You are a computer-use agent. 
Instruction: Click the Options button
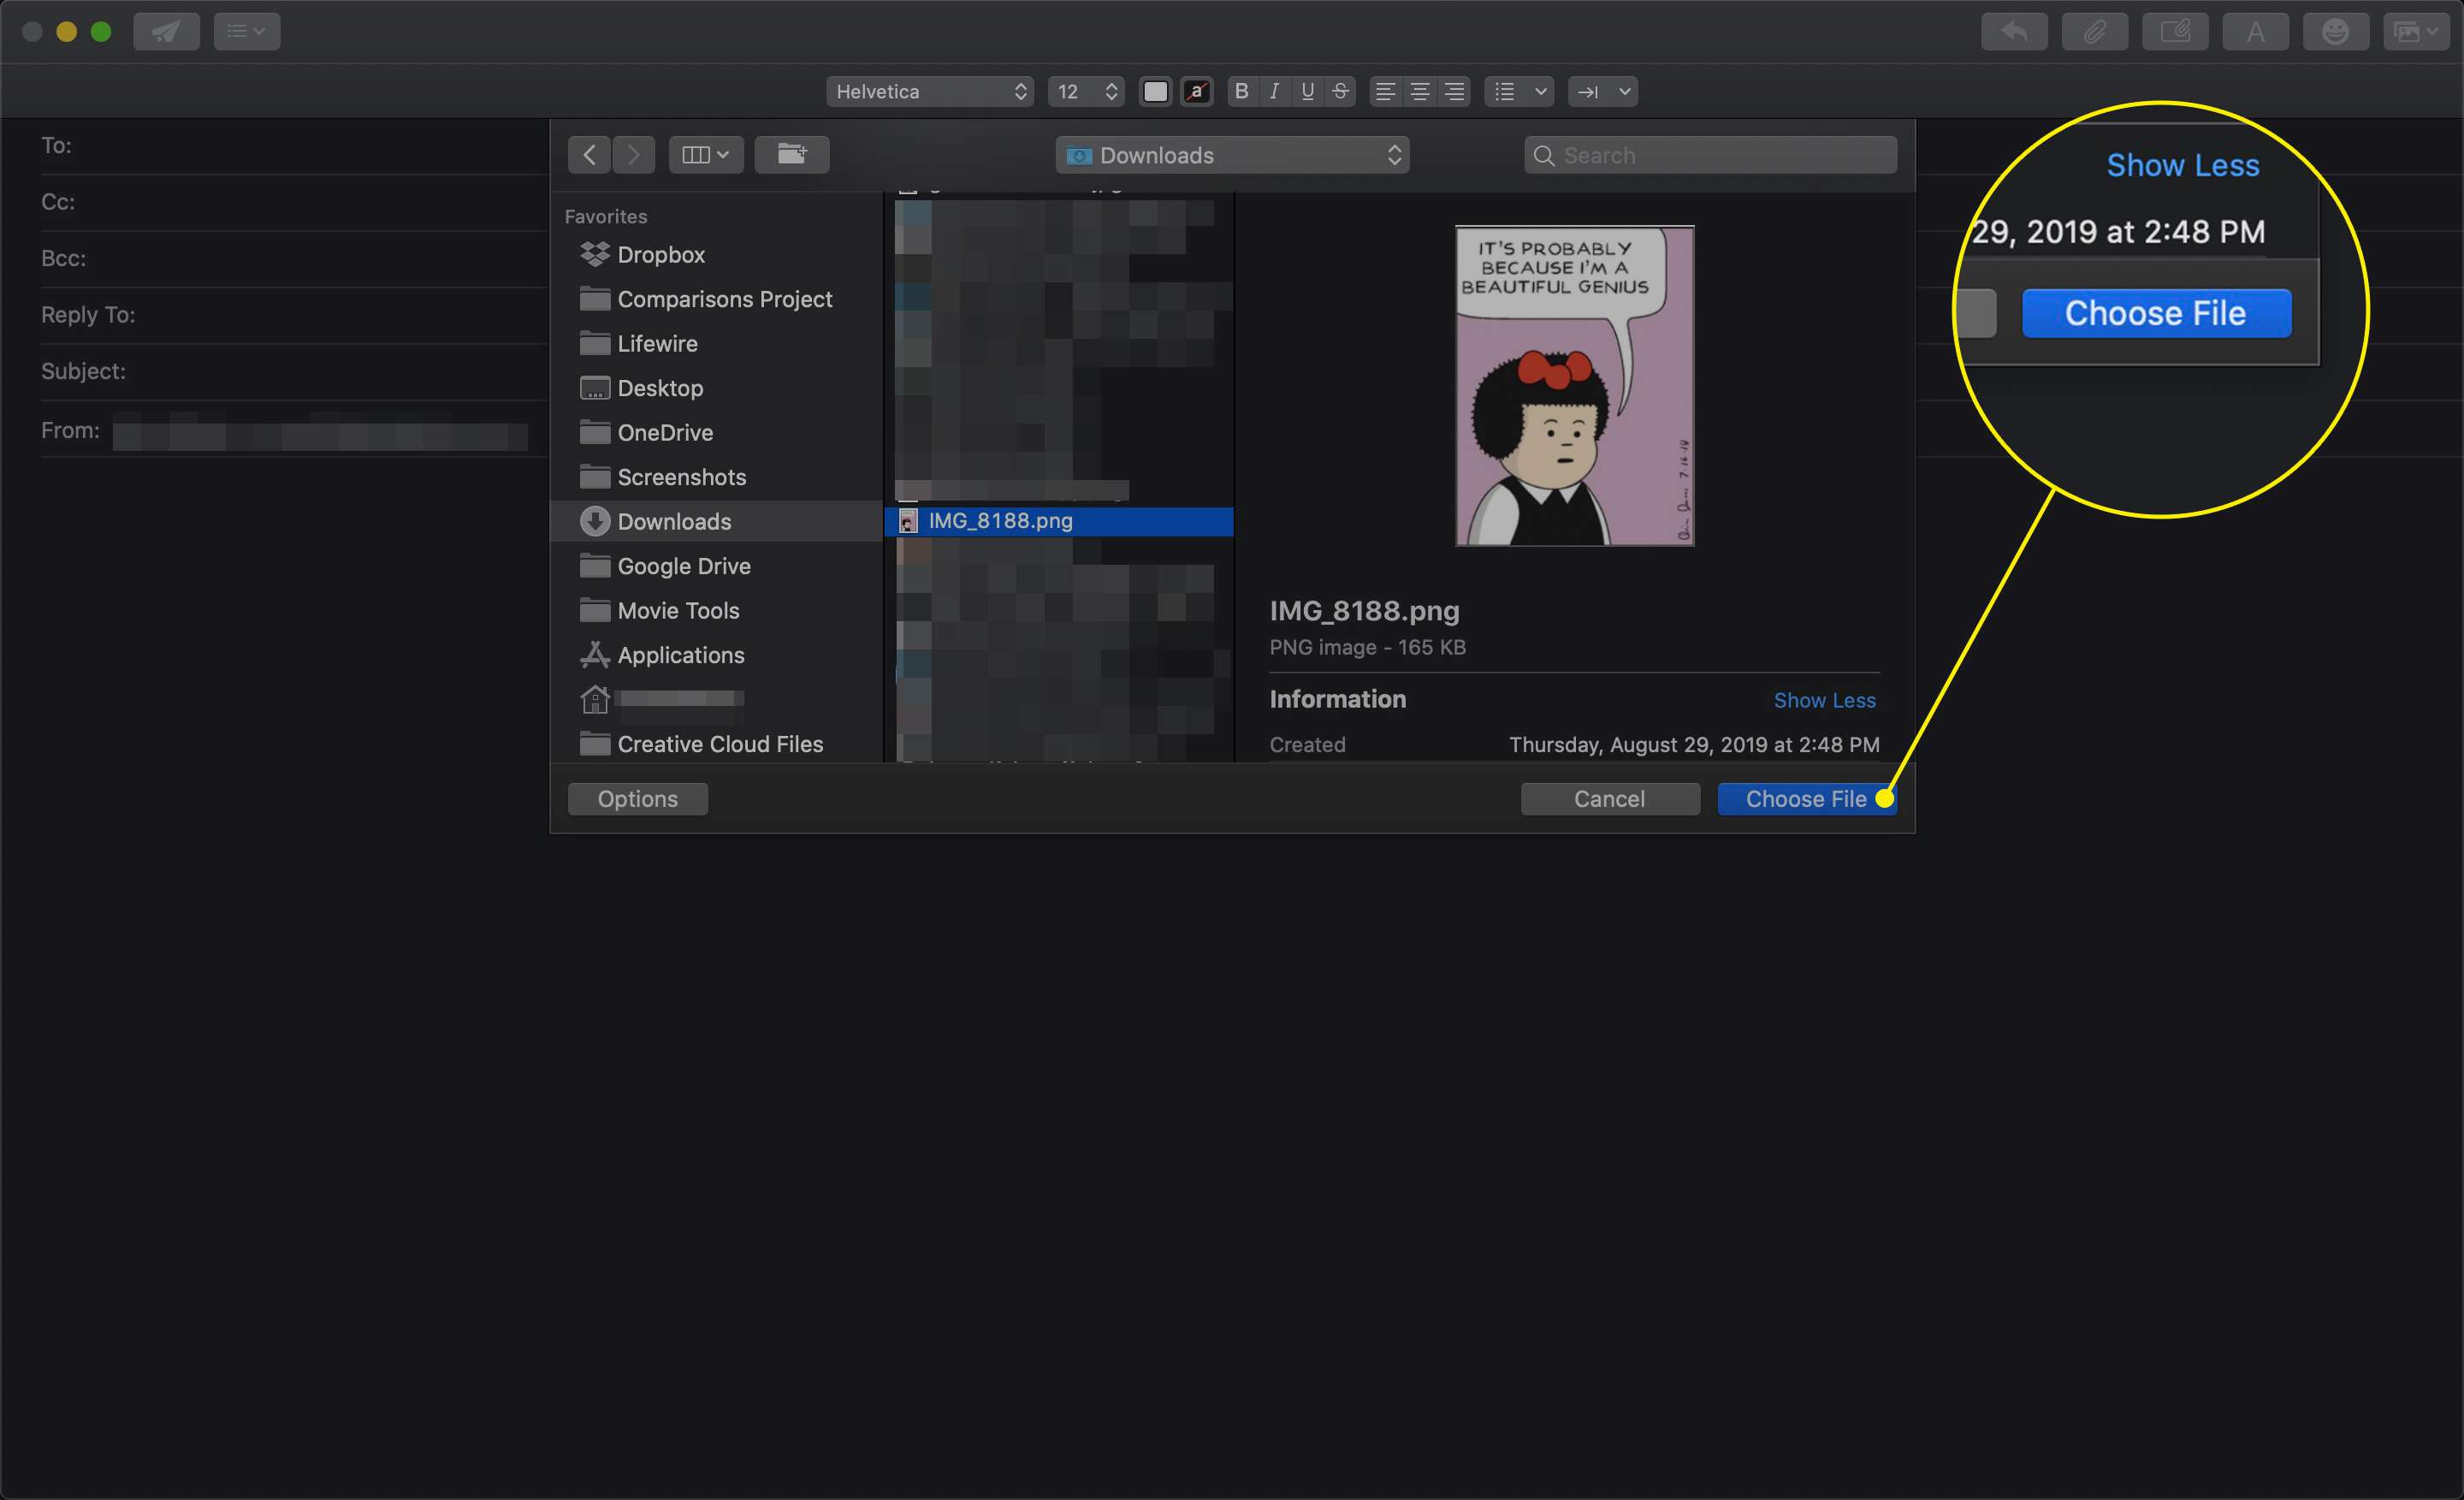click(x=637, y=797)
